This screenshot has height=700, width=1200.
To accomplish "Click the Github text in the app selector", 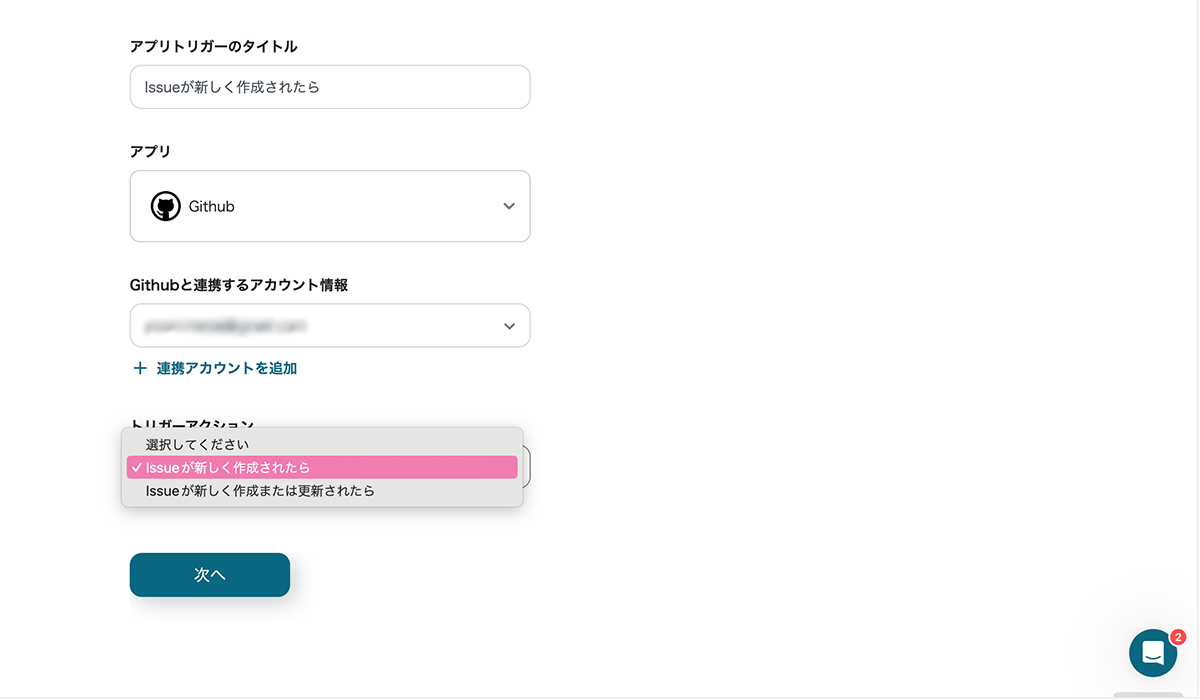I will 211,206.
